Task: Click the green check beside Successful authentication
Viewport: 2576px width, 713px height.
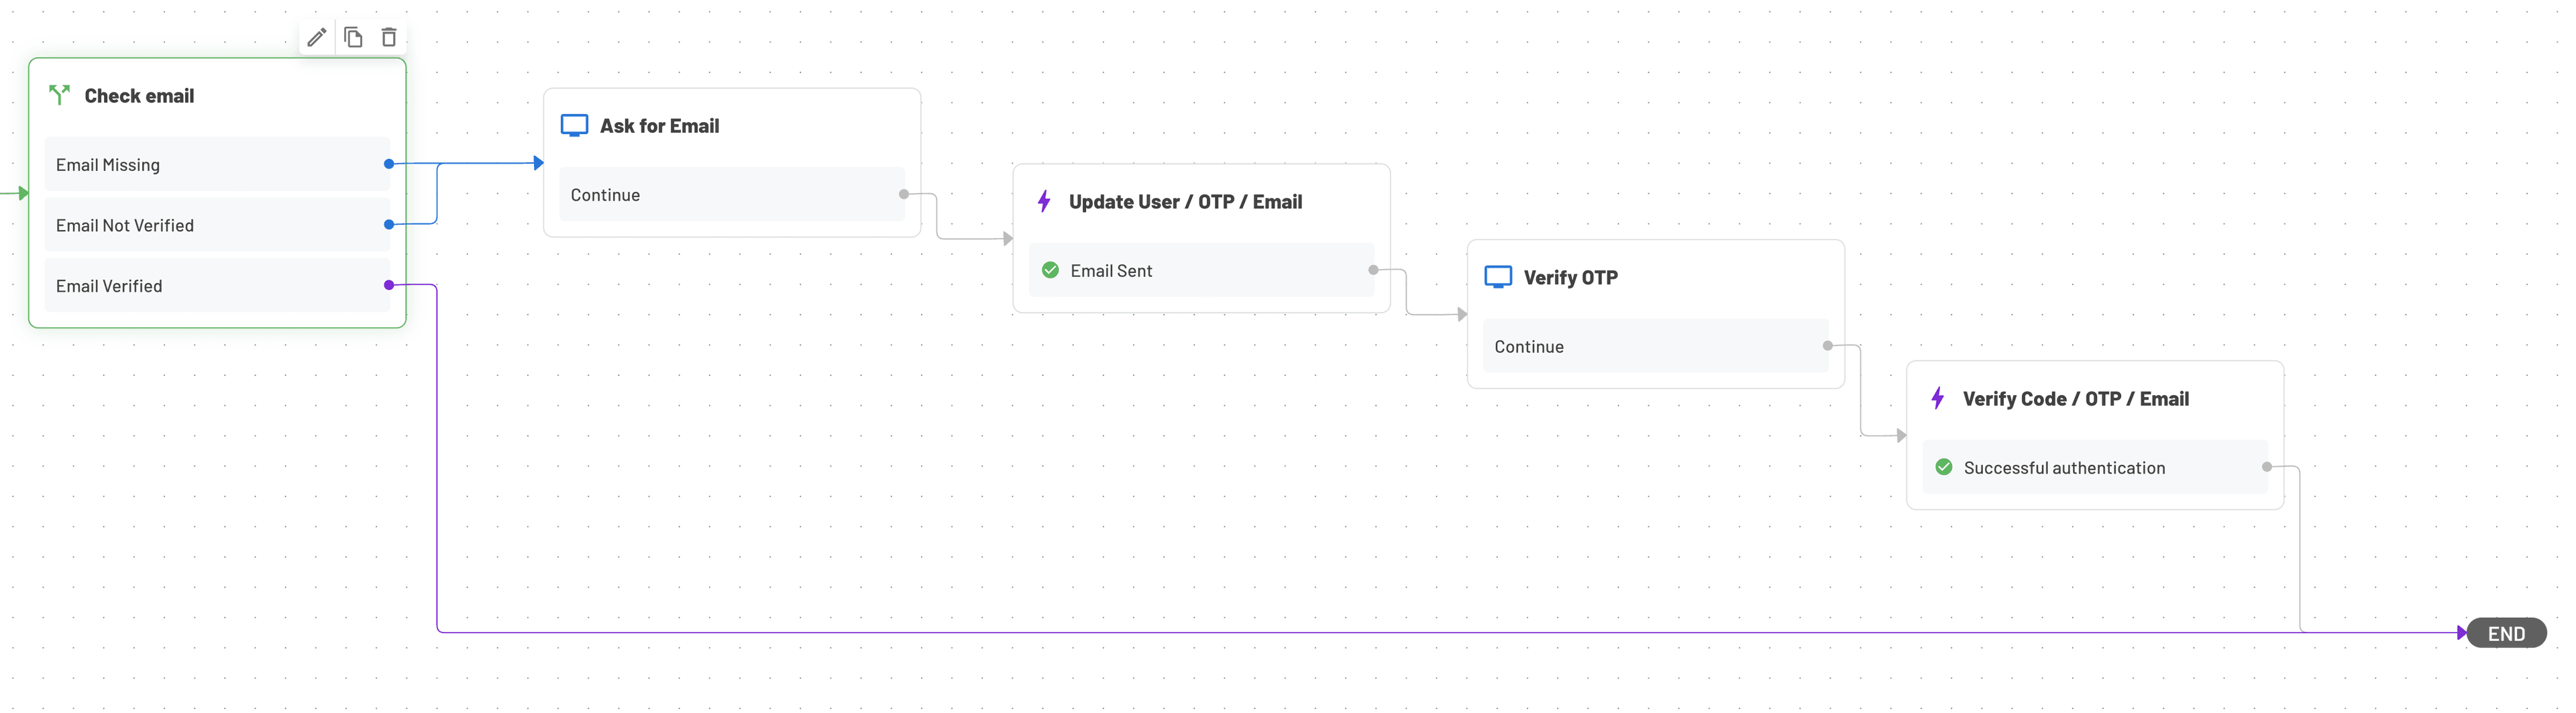Action: coord(1944,467)
